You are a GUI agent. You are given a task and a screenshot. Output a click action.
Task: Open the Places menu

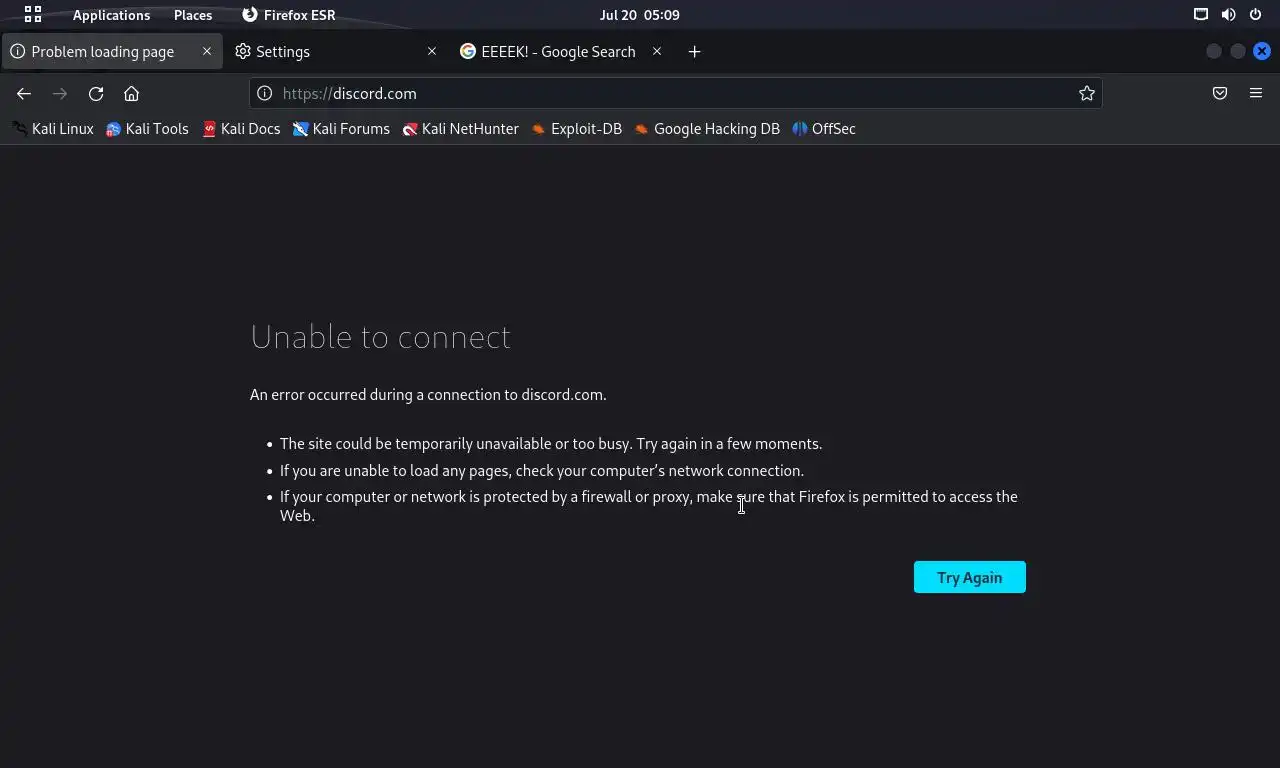click(x=193, y=15)
